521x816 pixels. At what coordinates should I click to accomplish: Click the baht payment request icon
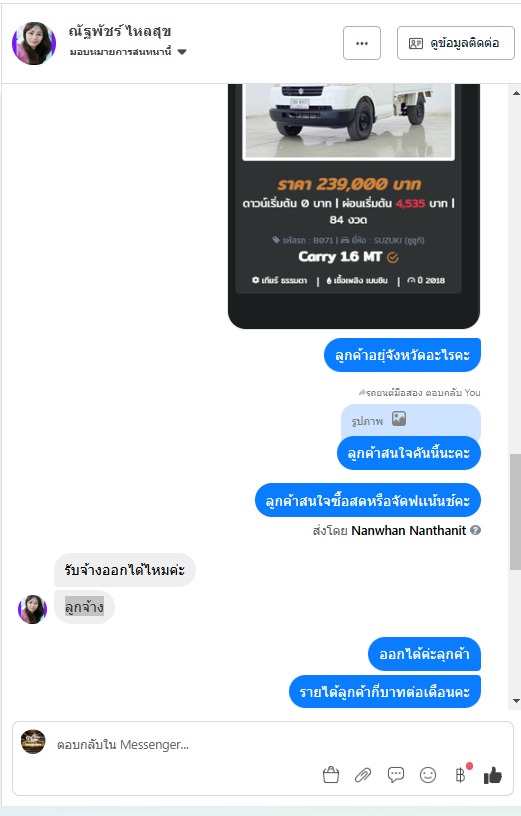461,775
